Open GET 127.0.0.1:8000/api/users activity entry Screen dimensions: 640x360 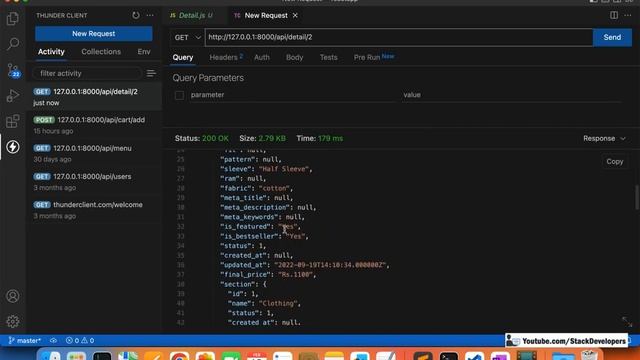[94, 182]
